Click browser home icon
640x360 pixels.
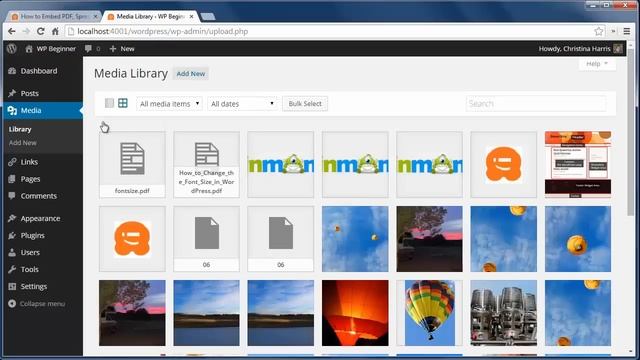55,31
